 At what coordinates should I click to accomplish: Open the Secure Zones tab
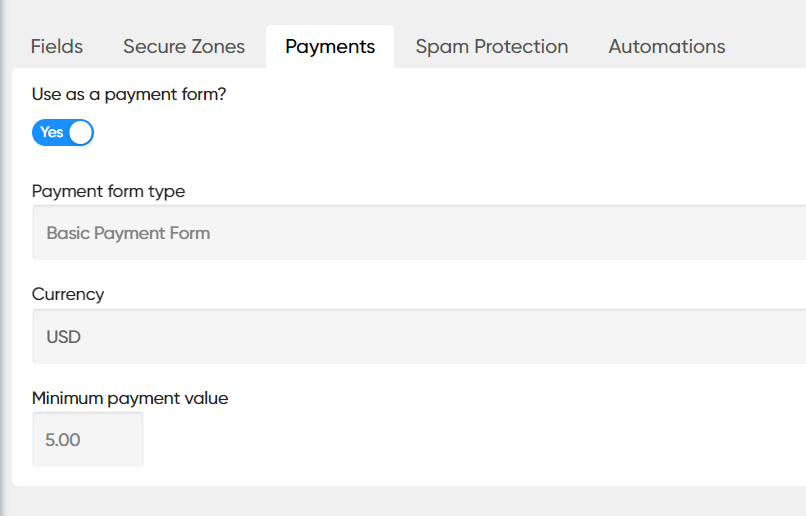tap(184, 47)
